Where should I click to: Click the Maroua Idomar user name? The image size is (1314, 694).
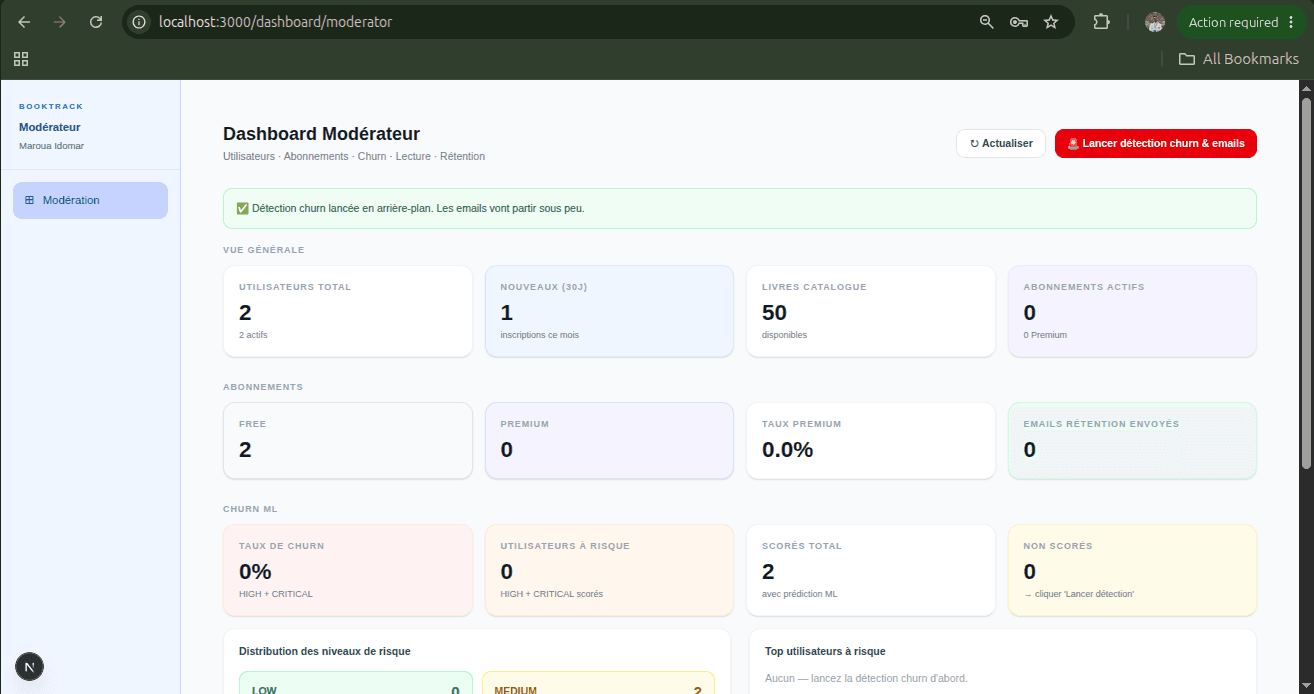[x=52, y=146]
